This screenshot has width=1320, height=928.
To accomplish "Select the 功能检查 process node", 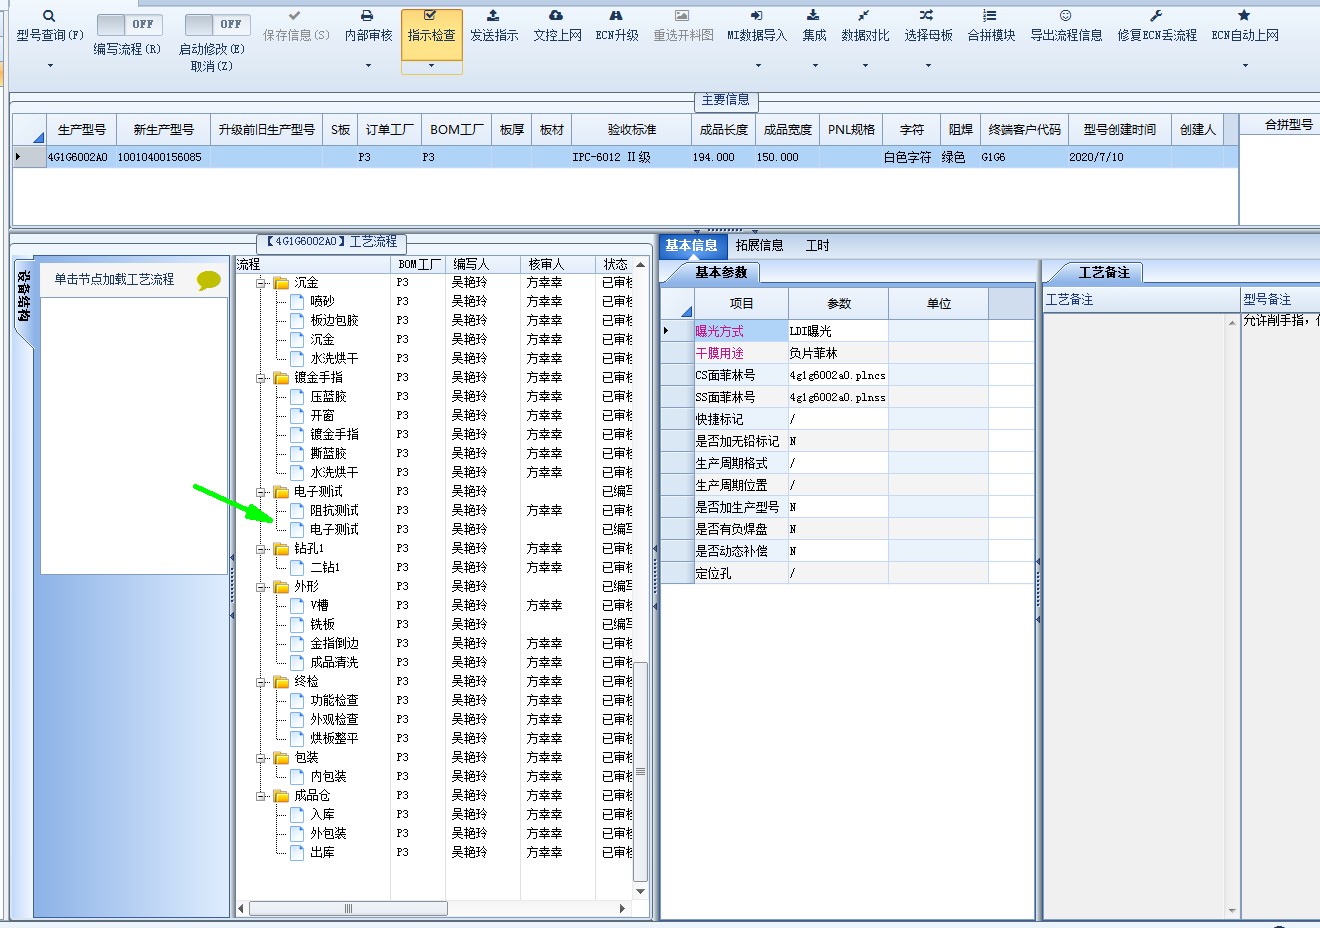I will 334,700.
